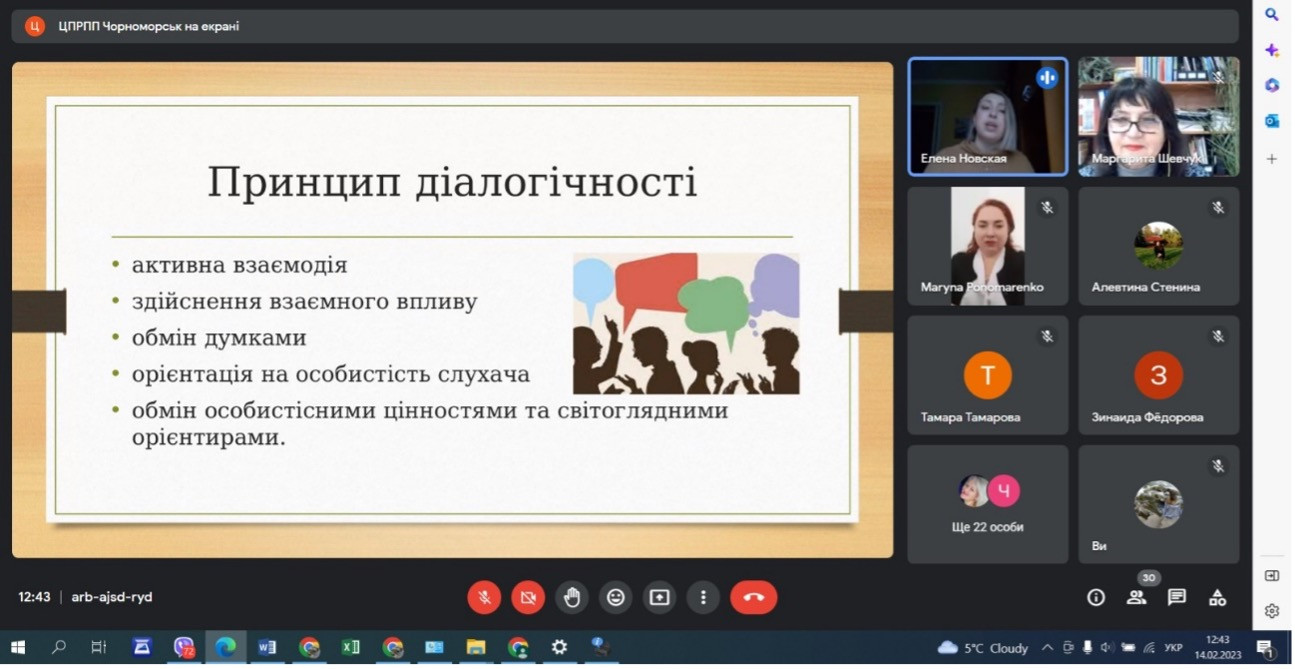
Task: Click muted mic icon on Алевтина Стенина tile
Action: point(1218,208)
